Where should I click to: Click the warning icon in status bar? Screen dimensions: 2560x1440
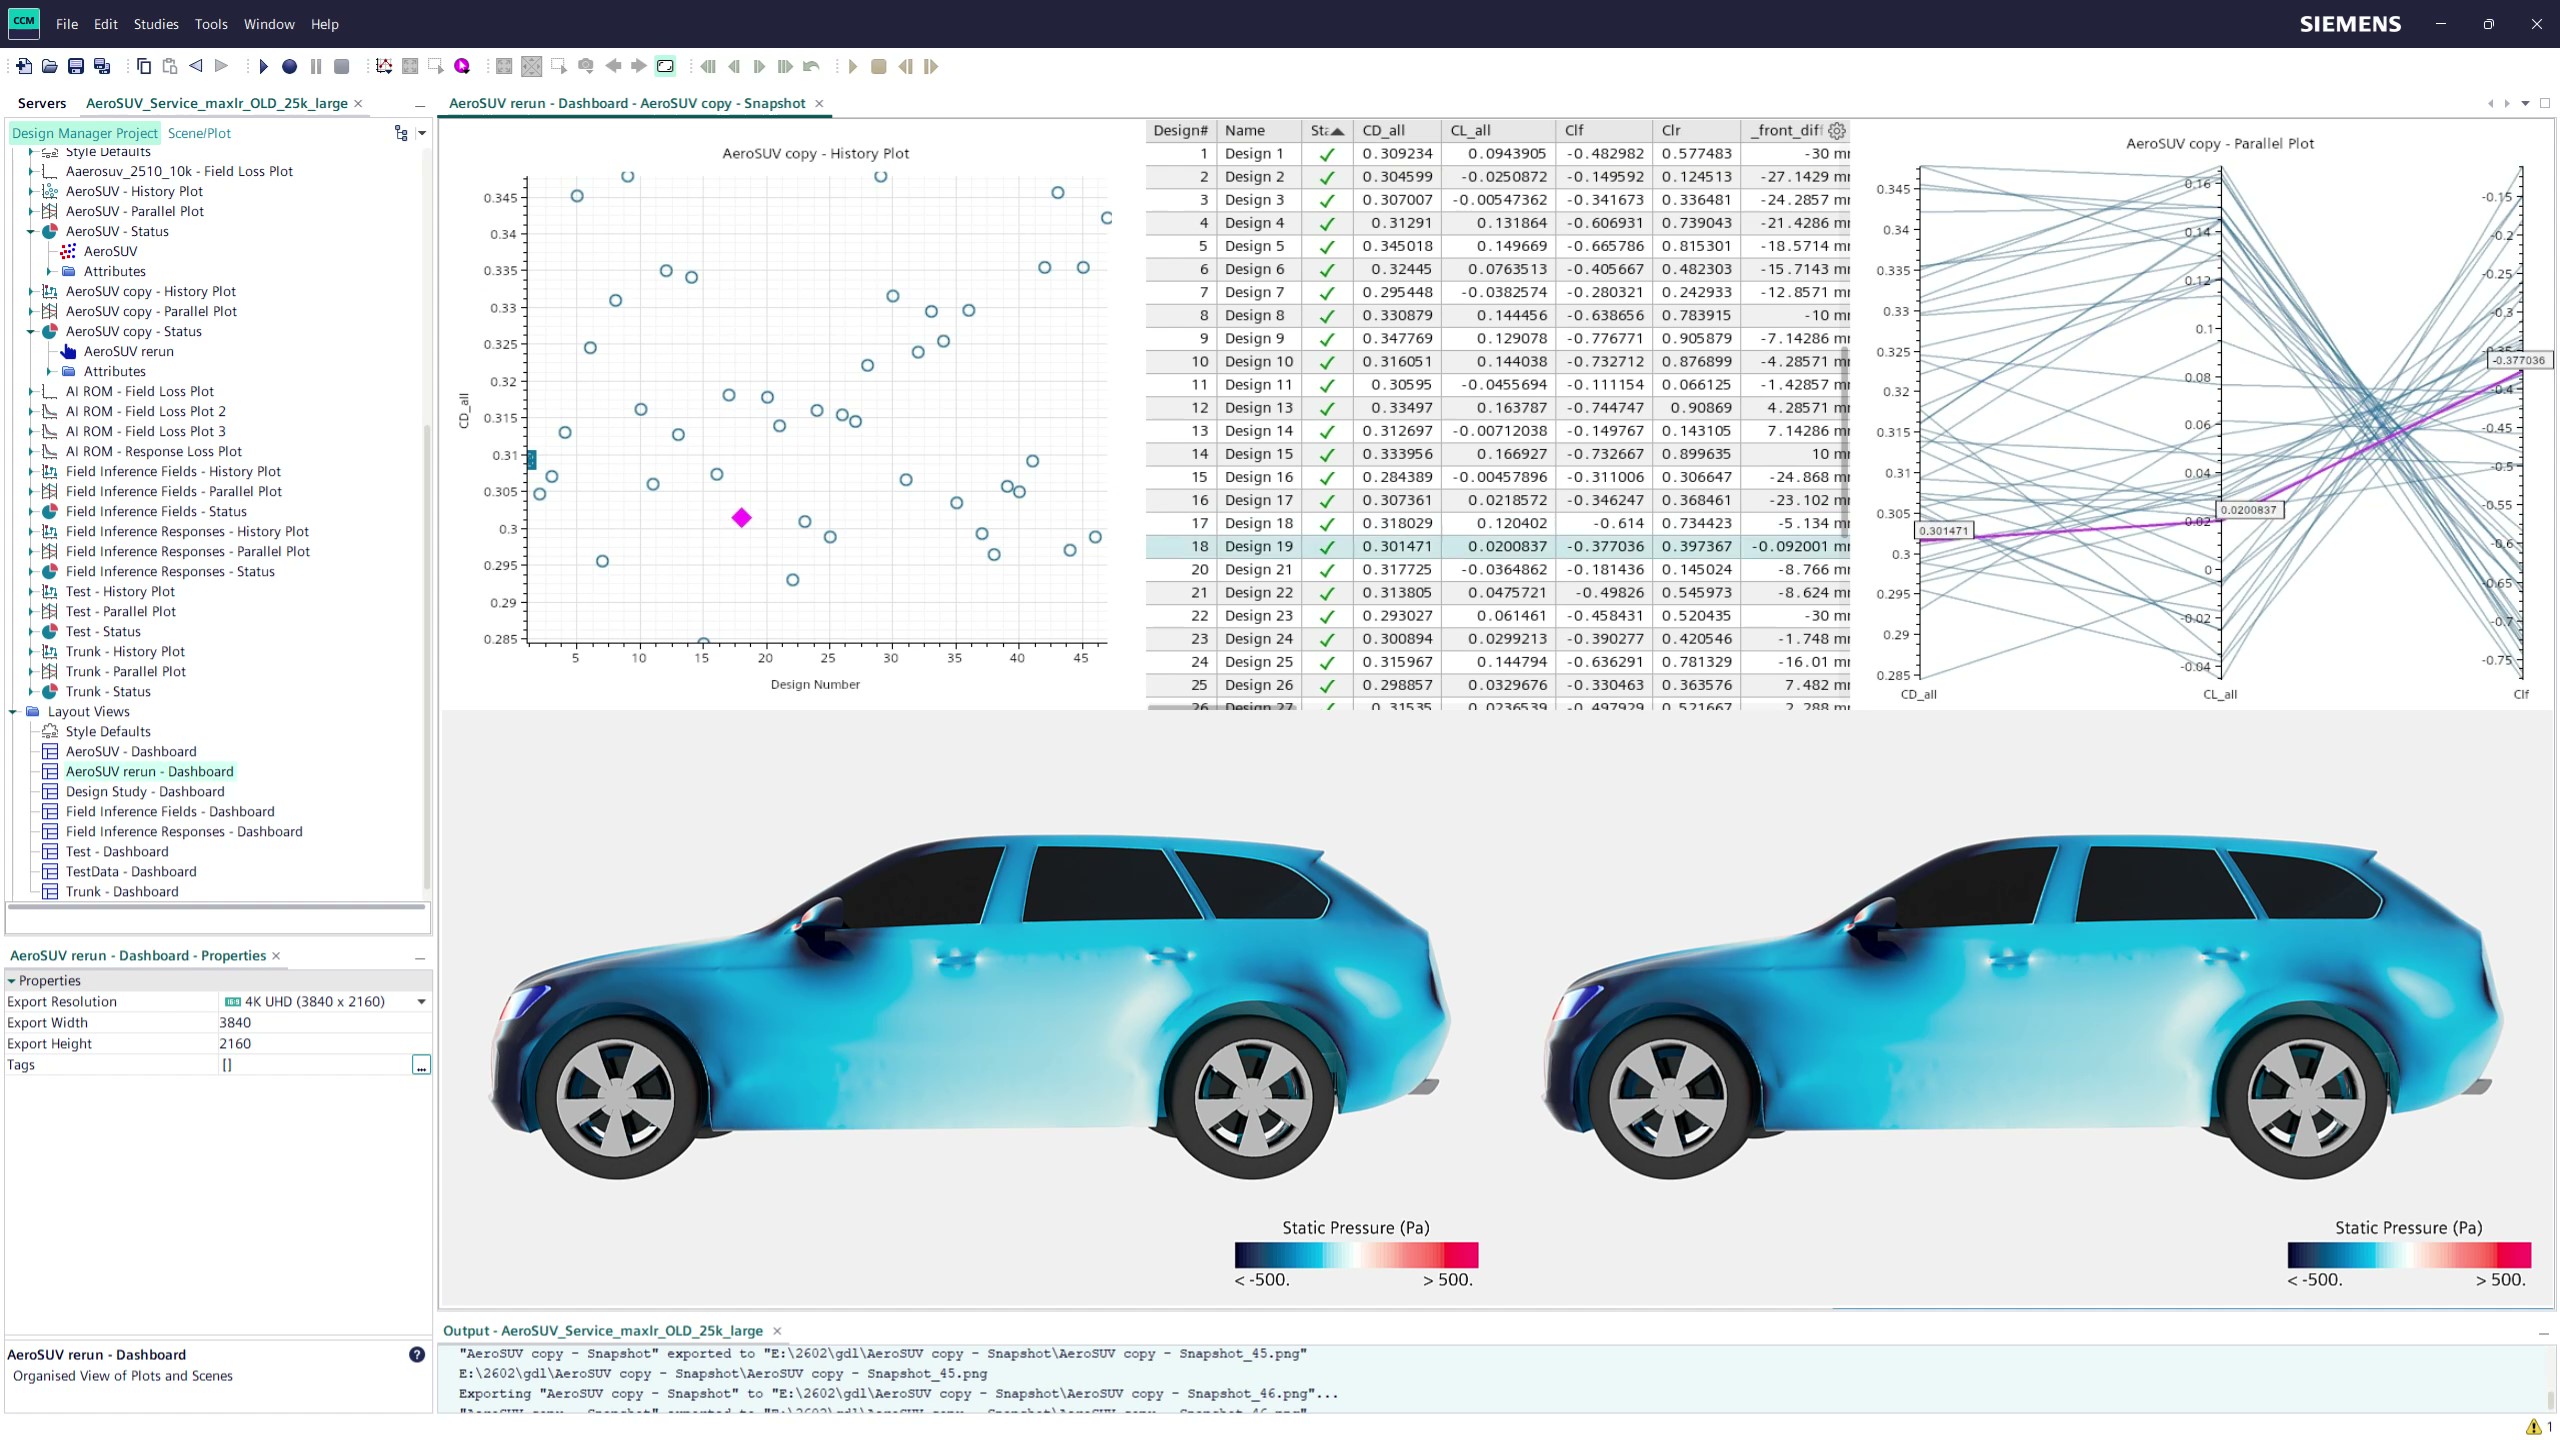coord(2533,1427)
